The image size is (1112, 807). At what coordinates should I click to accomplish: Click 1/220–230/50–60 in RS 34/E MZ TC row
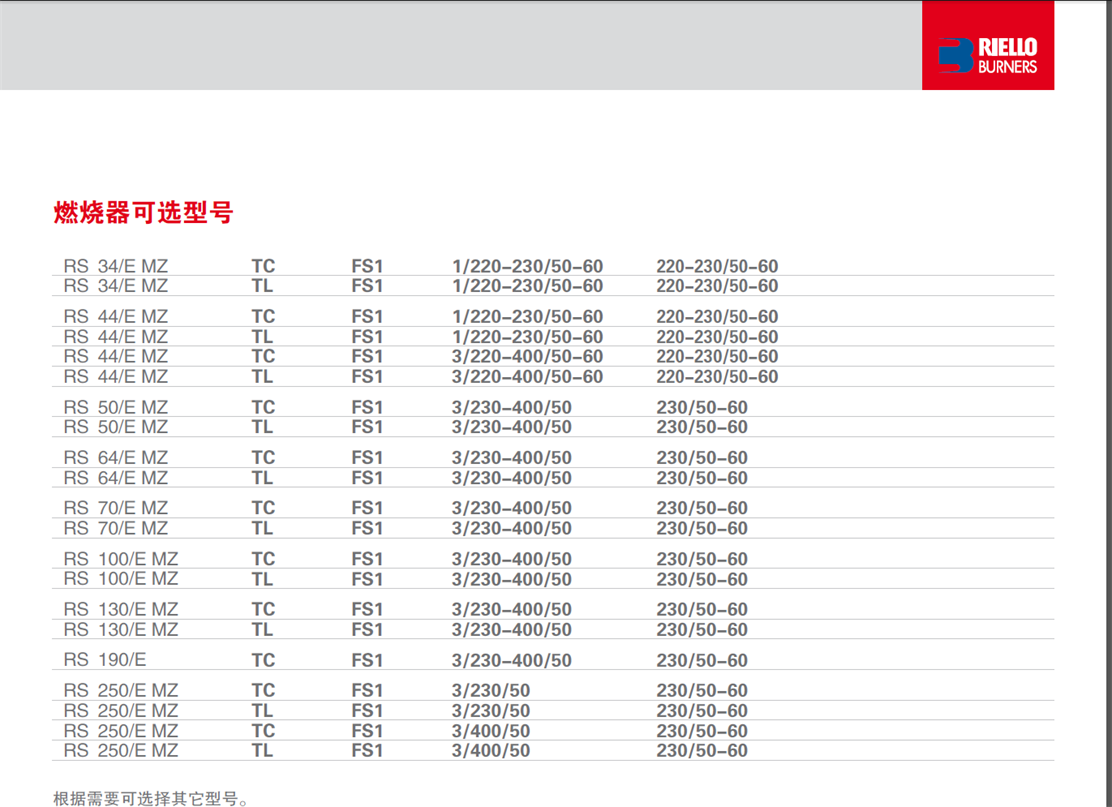coord(528,267)
